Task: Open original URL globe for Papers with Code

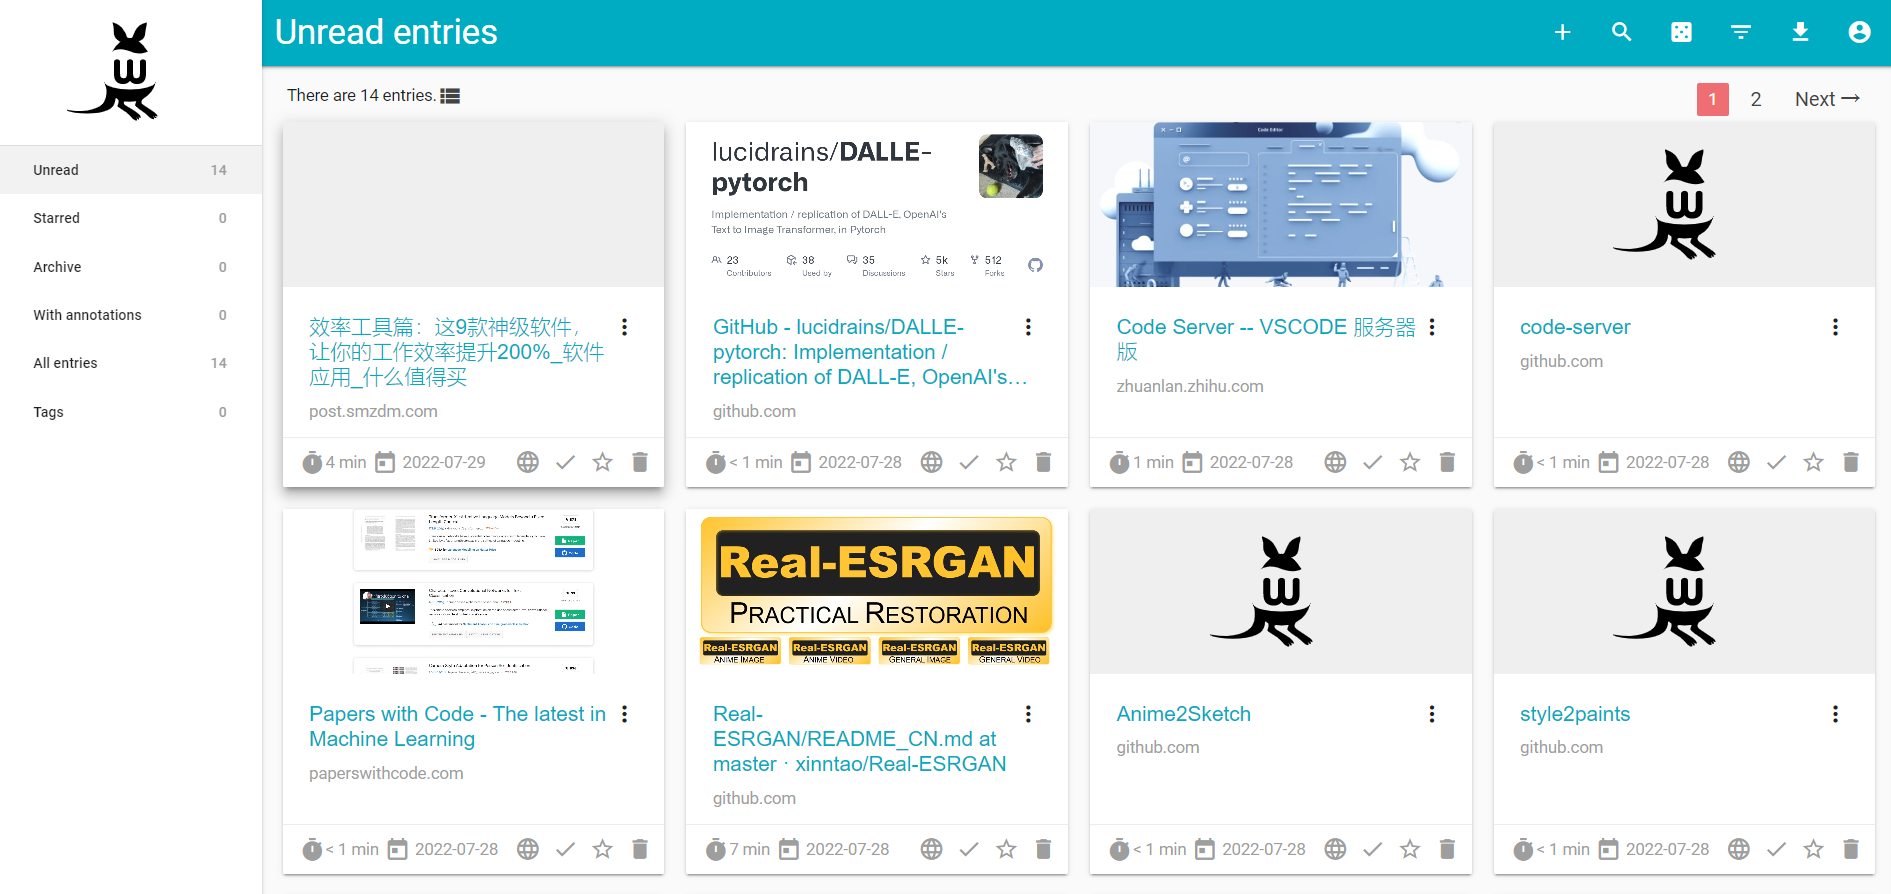Action: point(528,849)
